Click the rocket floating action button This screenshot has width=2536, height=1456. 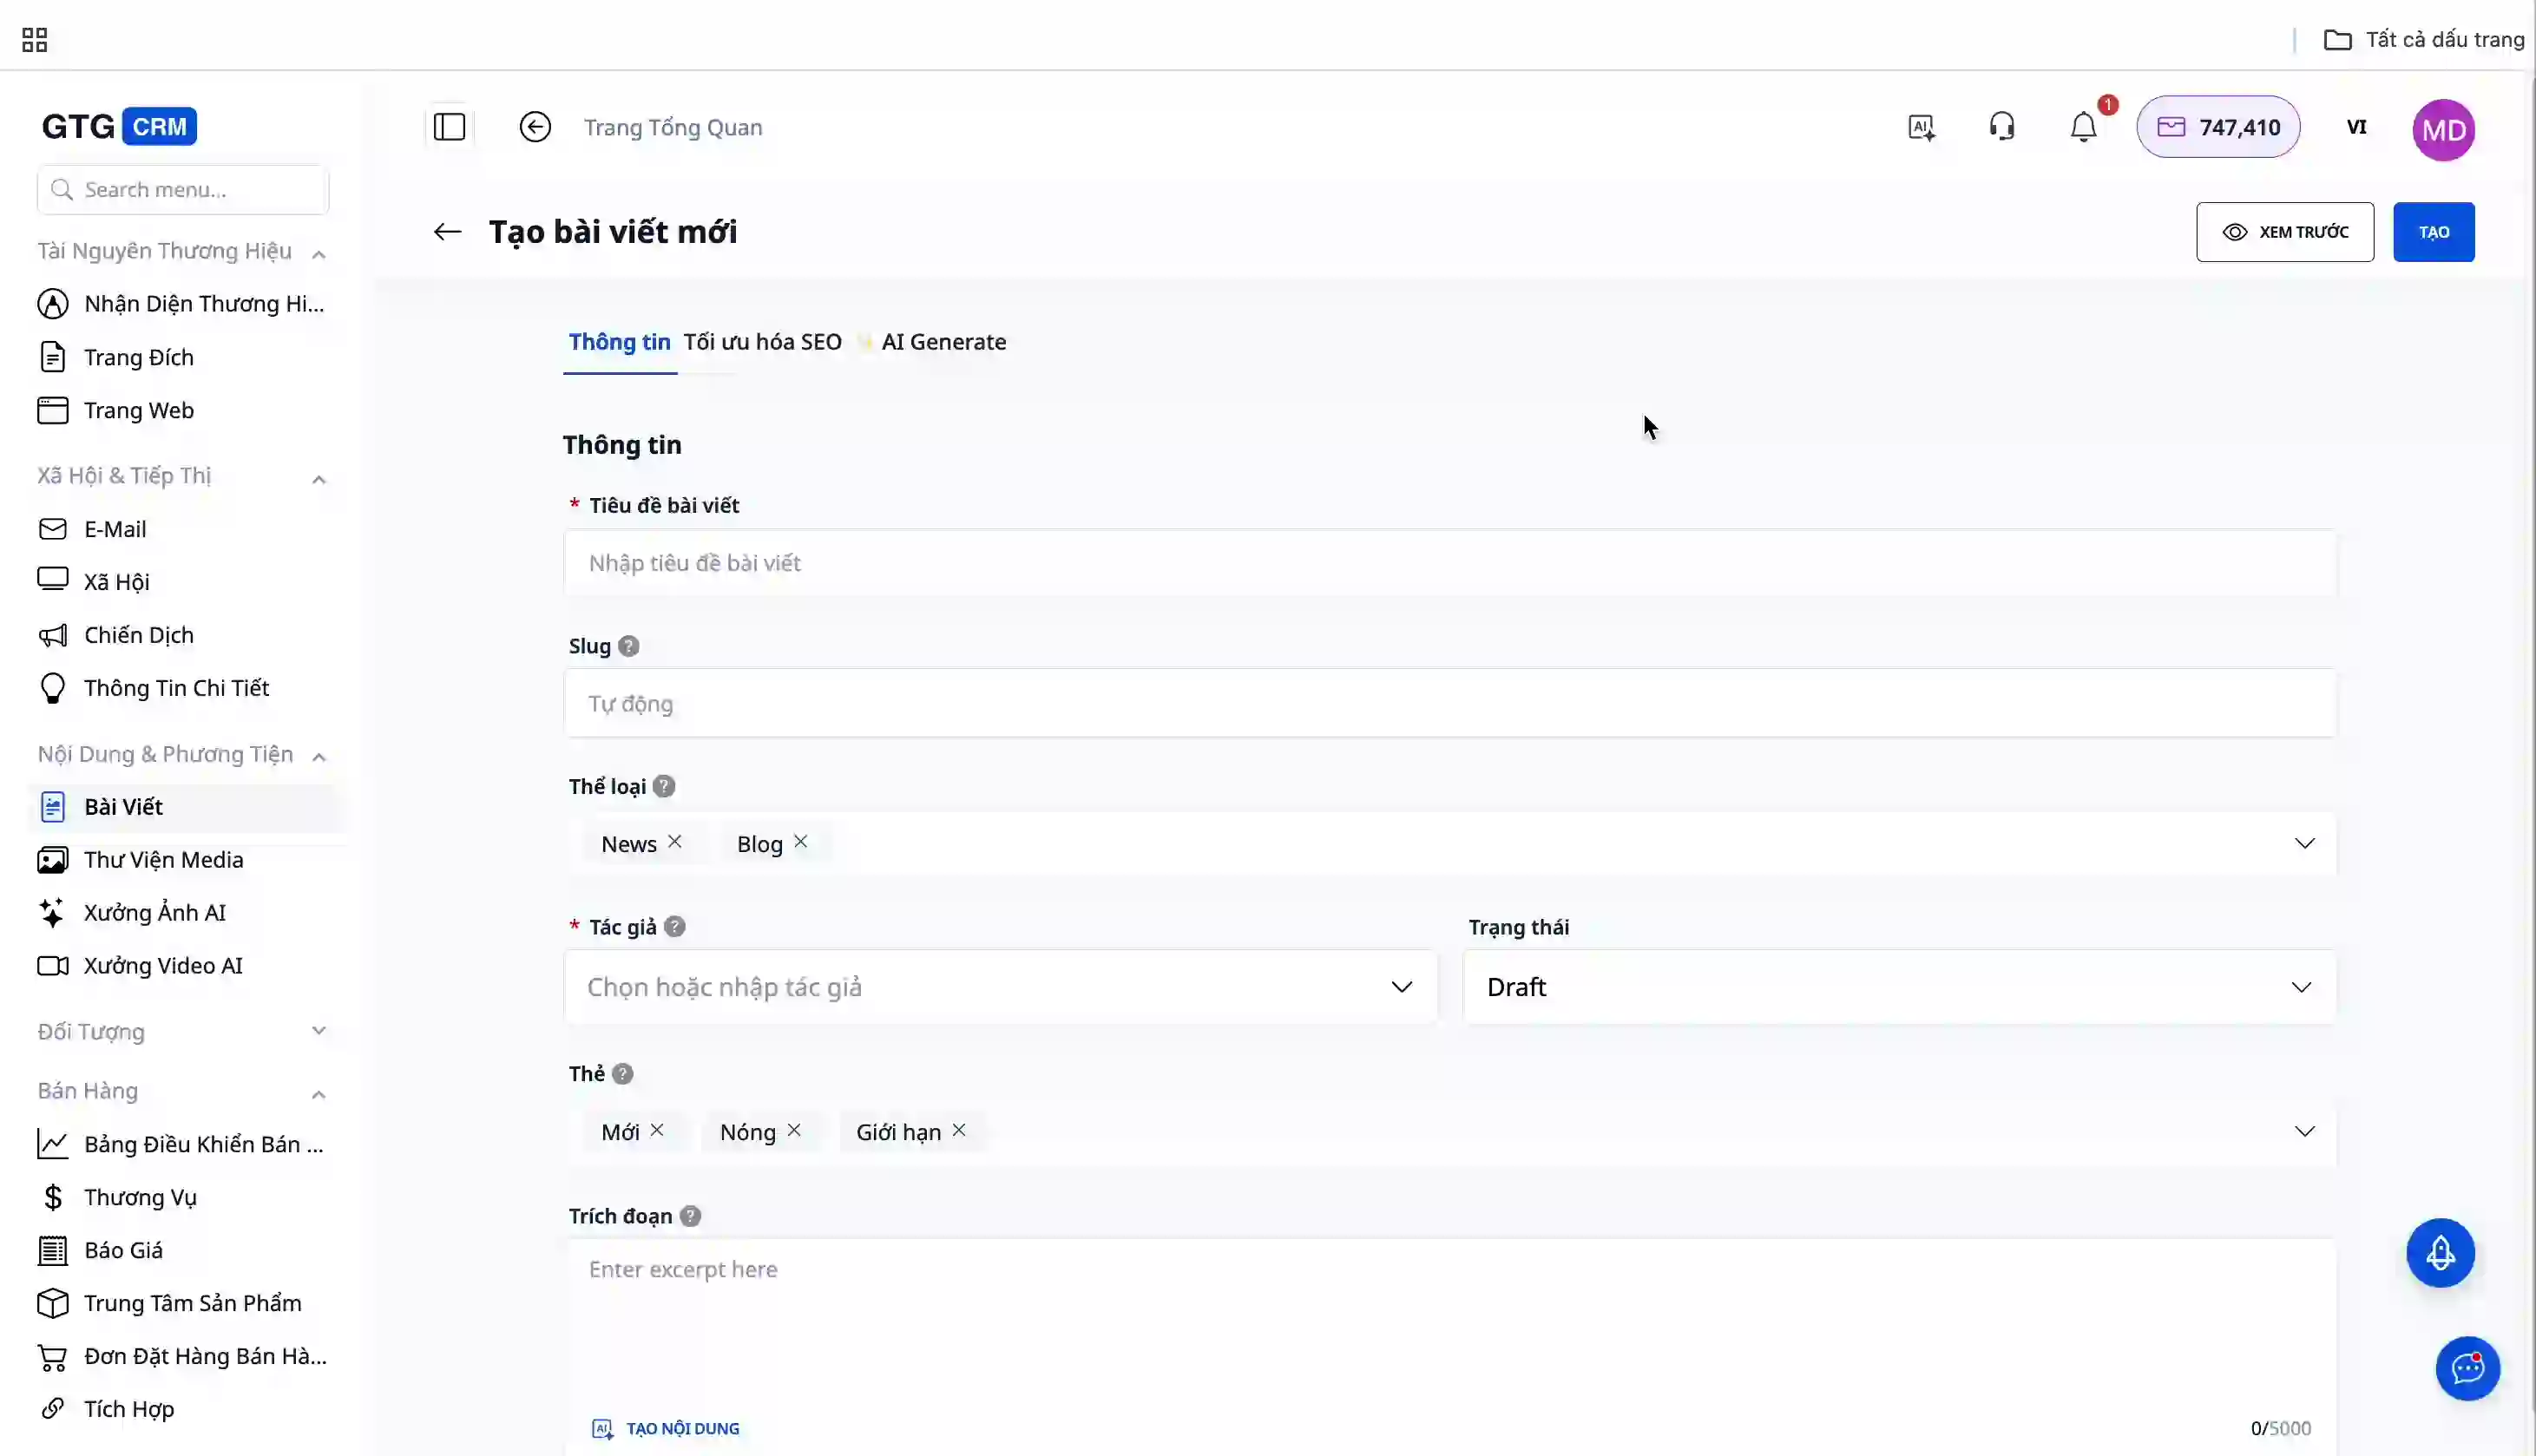point(2440,1253)
